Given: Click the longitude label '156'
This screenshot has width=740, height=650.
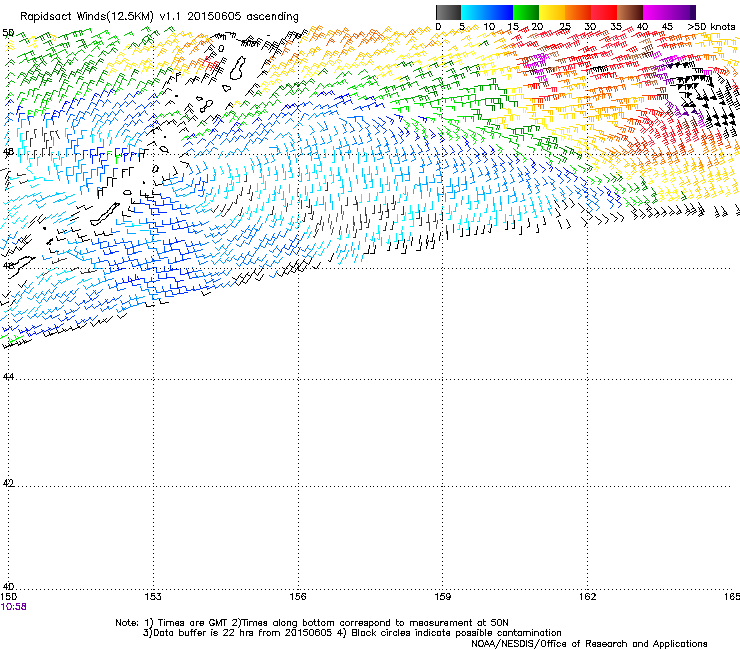Looking at the screenshot, I should tap(298, 597).
